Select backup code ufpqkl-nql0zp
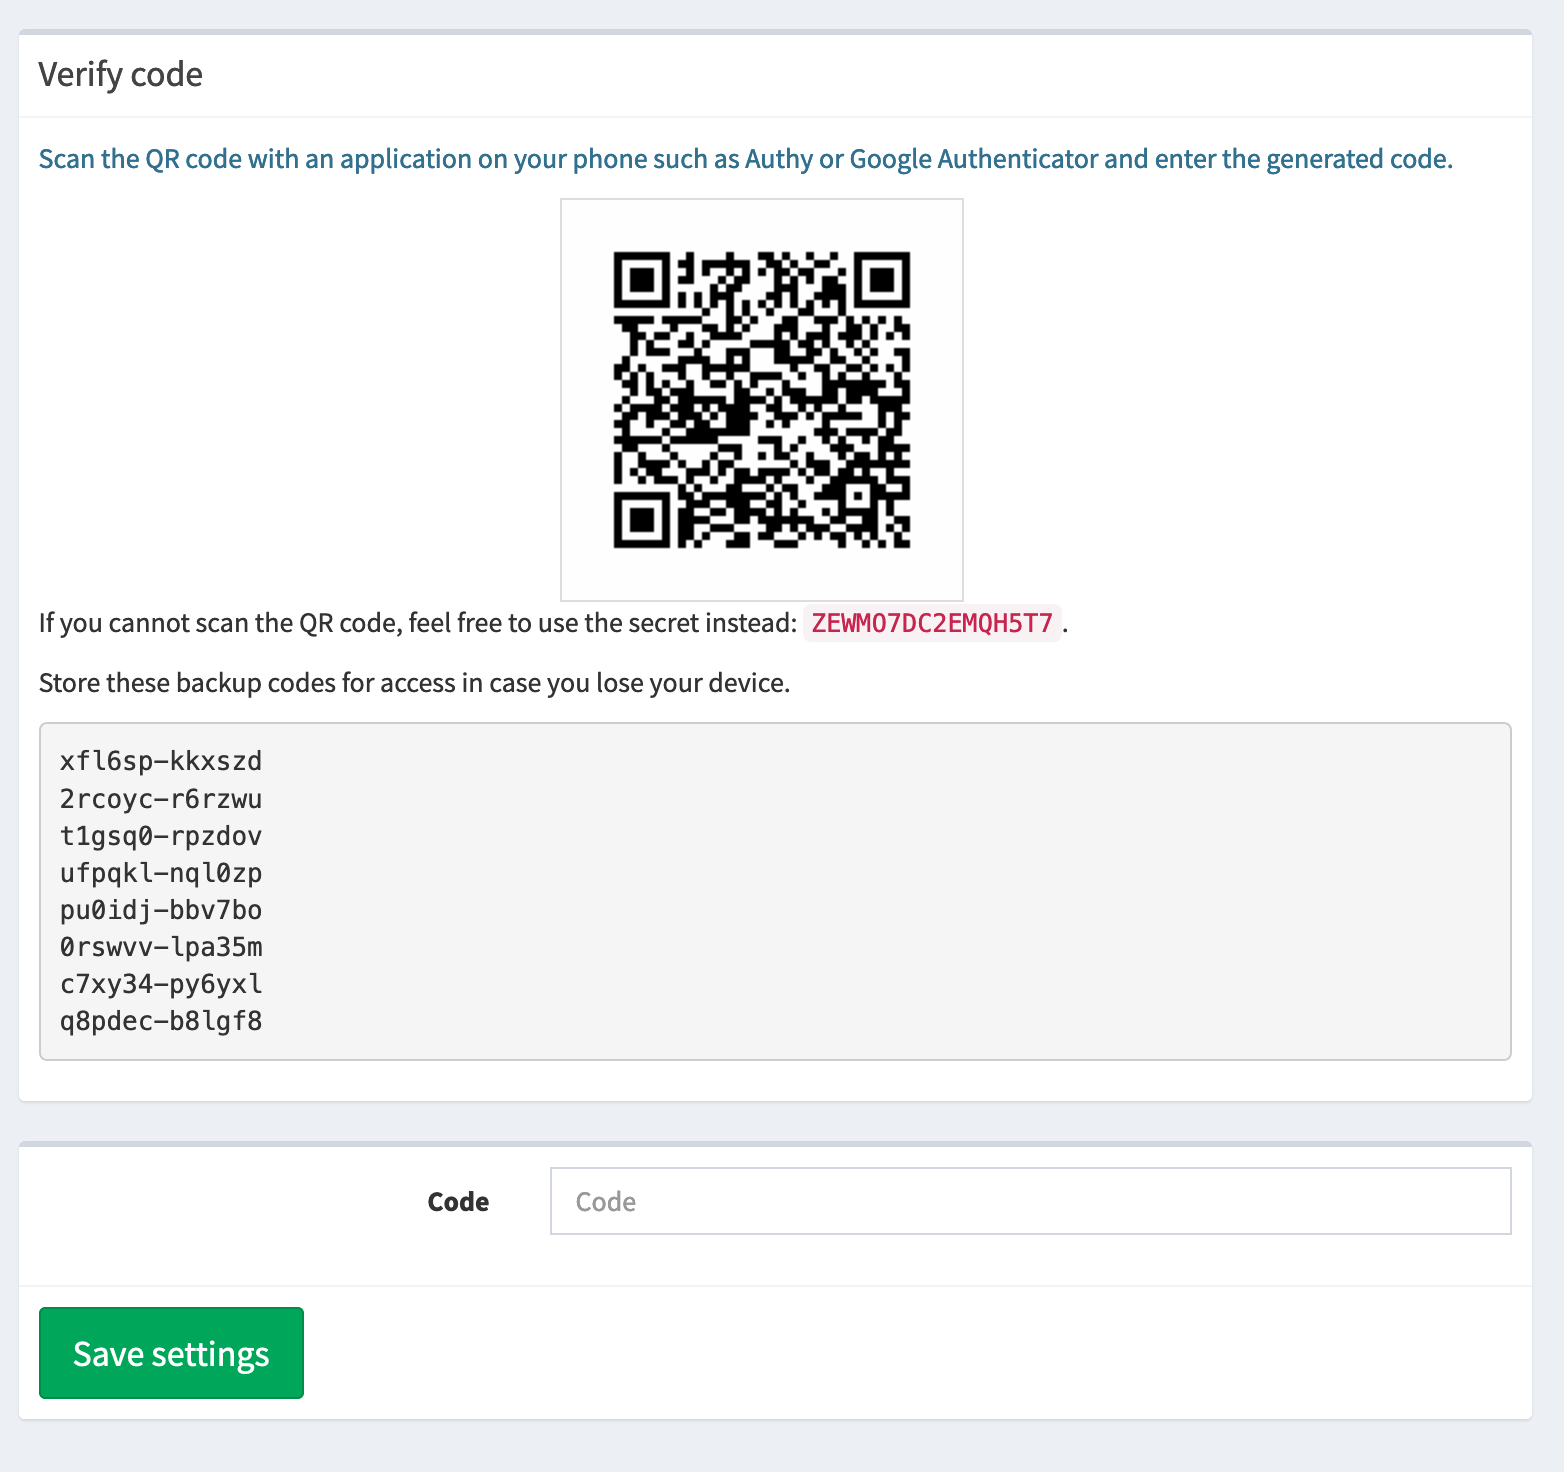This screenshot has height=1472, width=1564. tap(160, 872)
